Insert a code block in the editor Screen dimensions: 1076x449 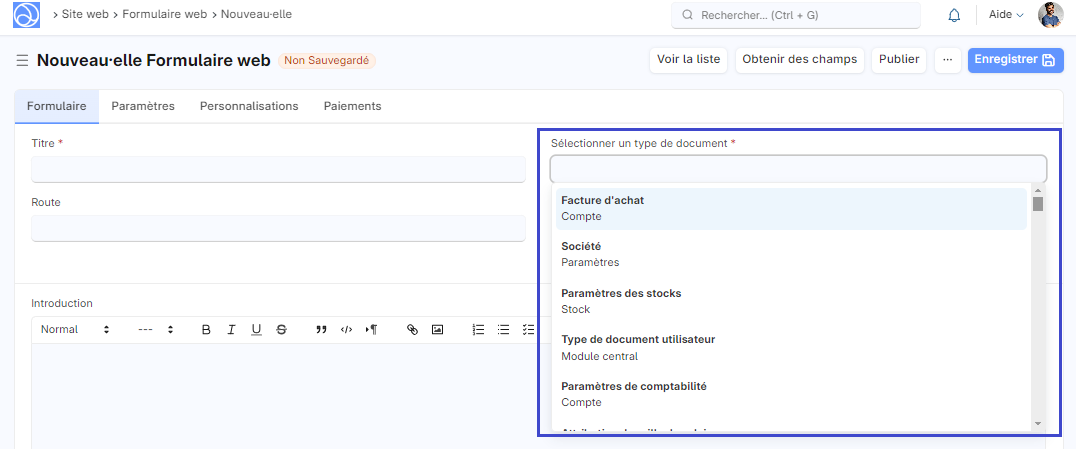[x=347, y=330]
